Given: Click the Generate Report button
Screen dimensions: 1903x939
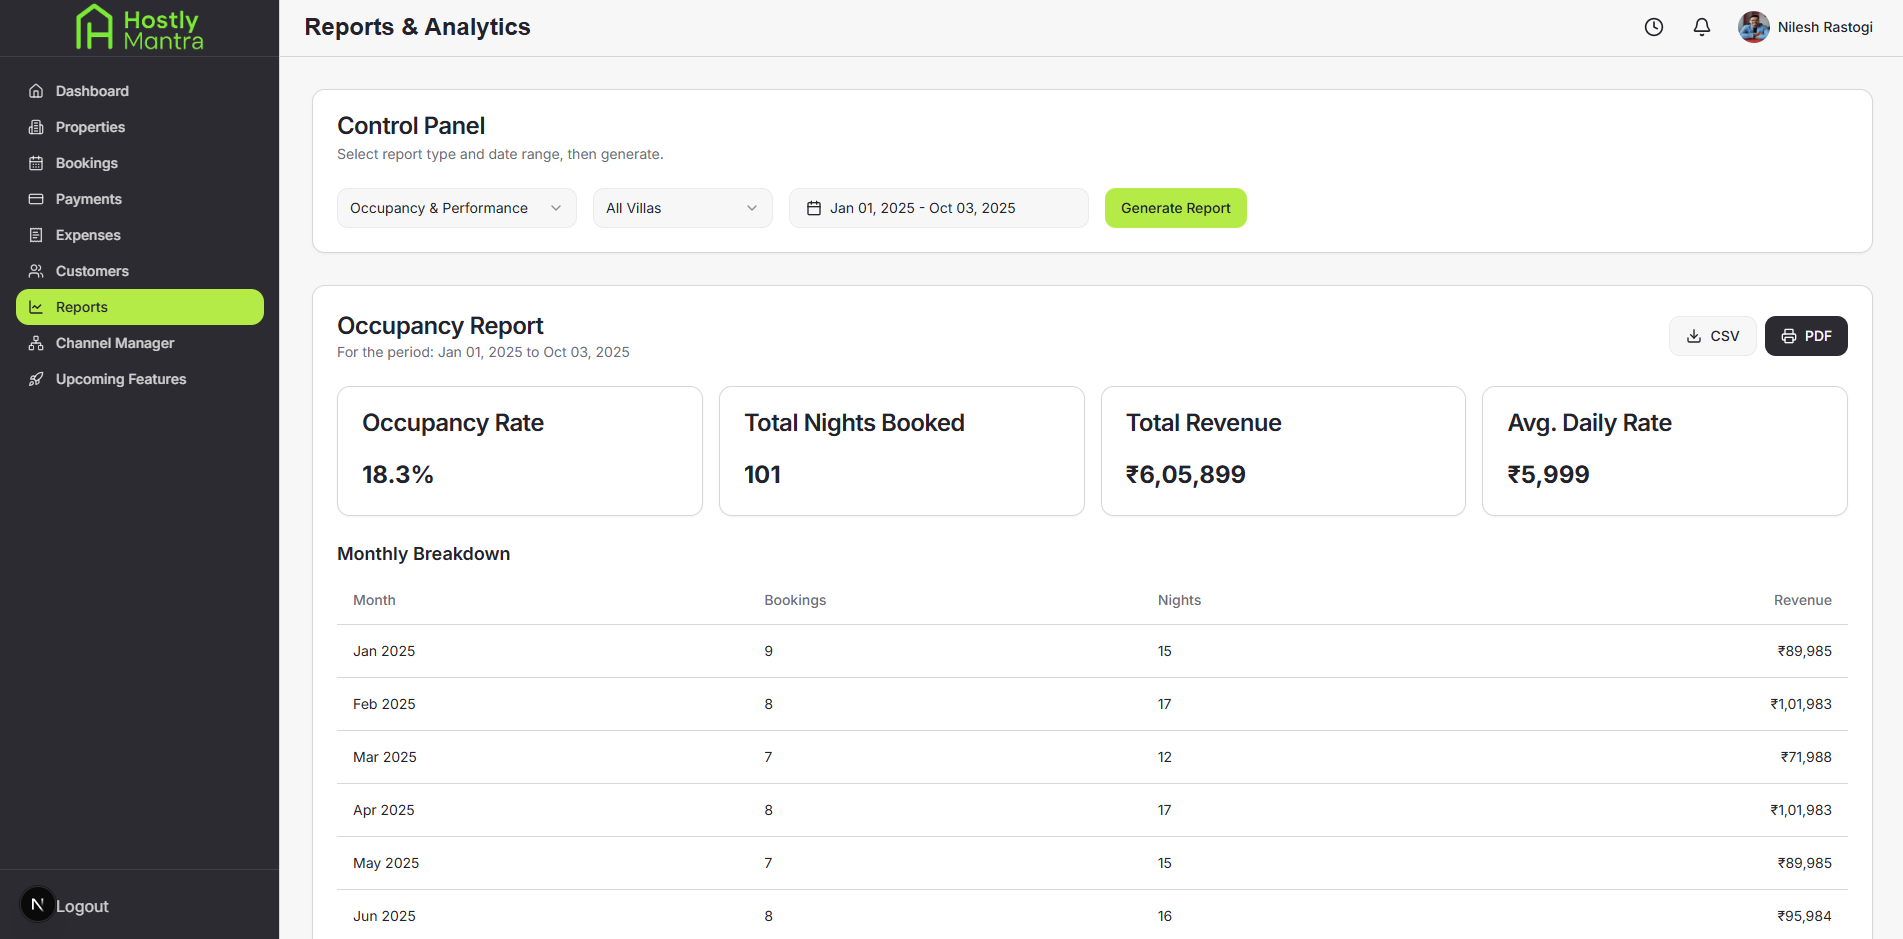Looking at the screenshot, I should 1175,208.
